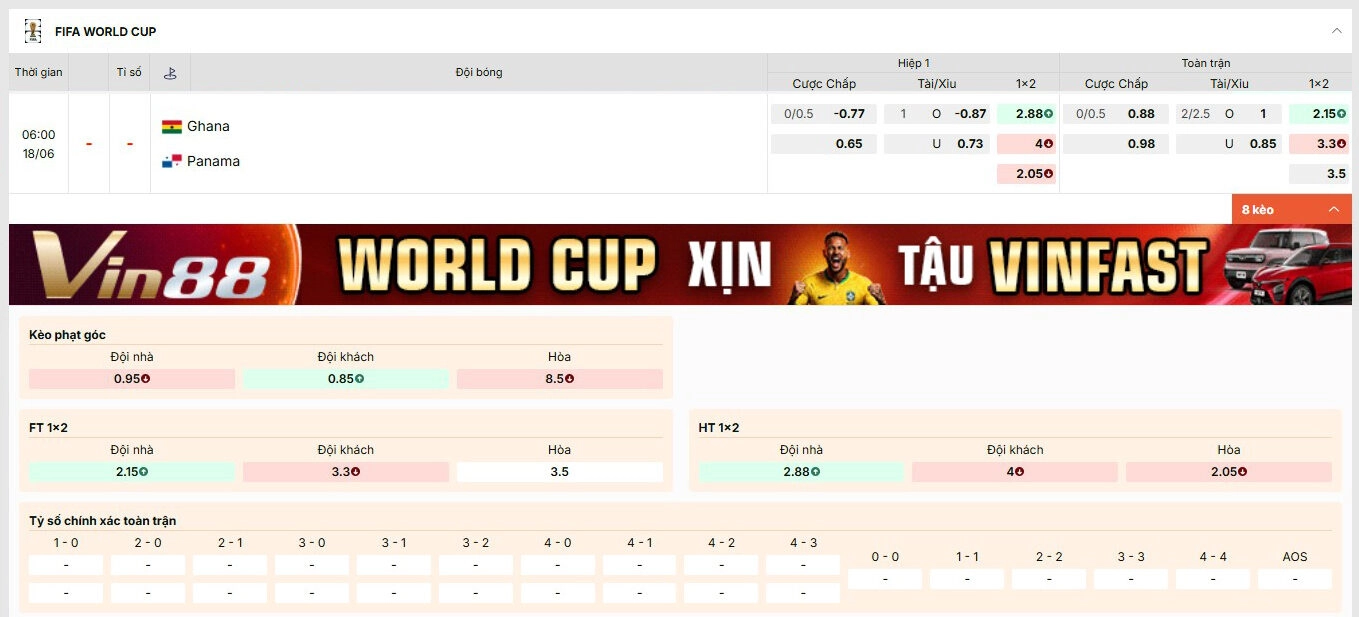Image resolution: width=1359 pixels, height=617 pixels.
Task: Pick corner bet home odds 0.95
Action: [x=132, y=379]
